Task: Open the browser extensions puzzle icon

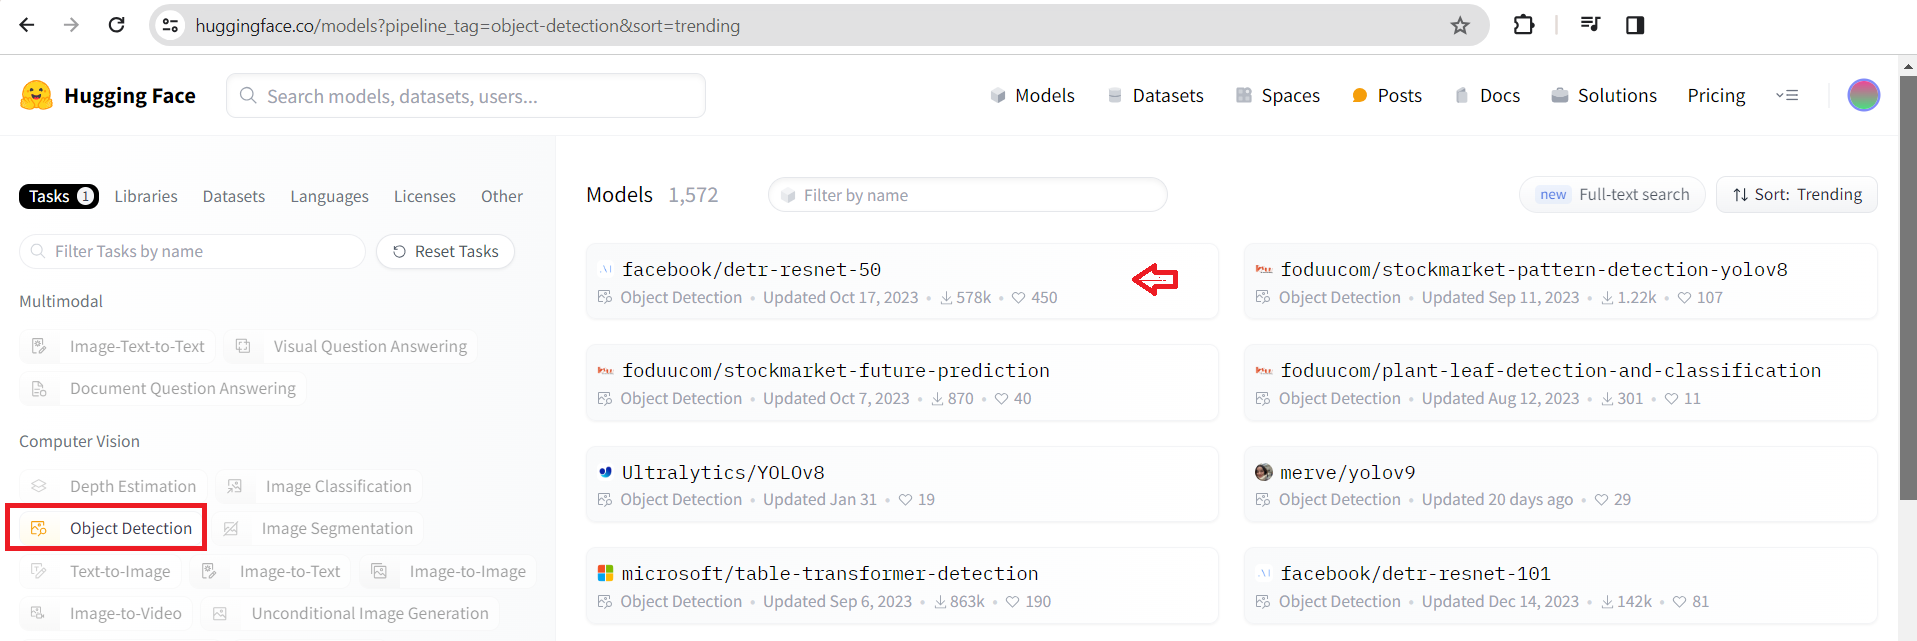Action: click(x=1524, y=25)
